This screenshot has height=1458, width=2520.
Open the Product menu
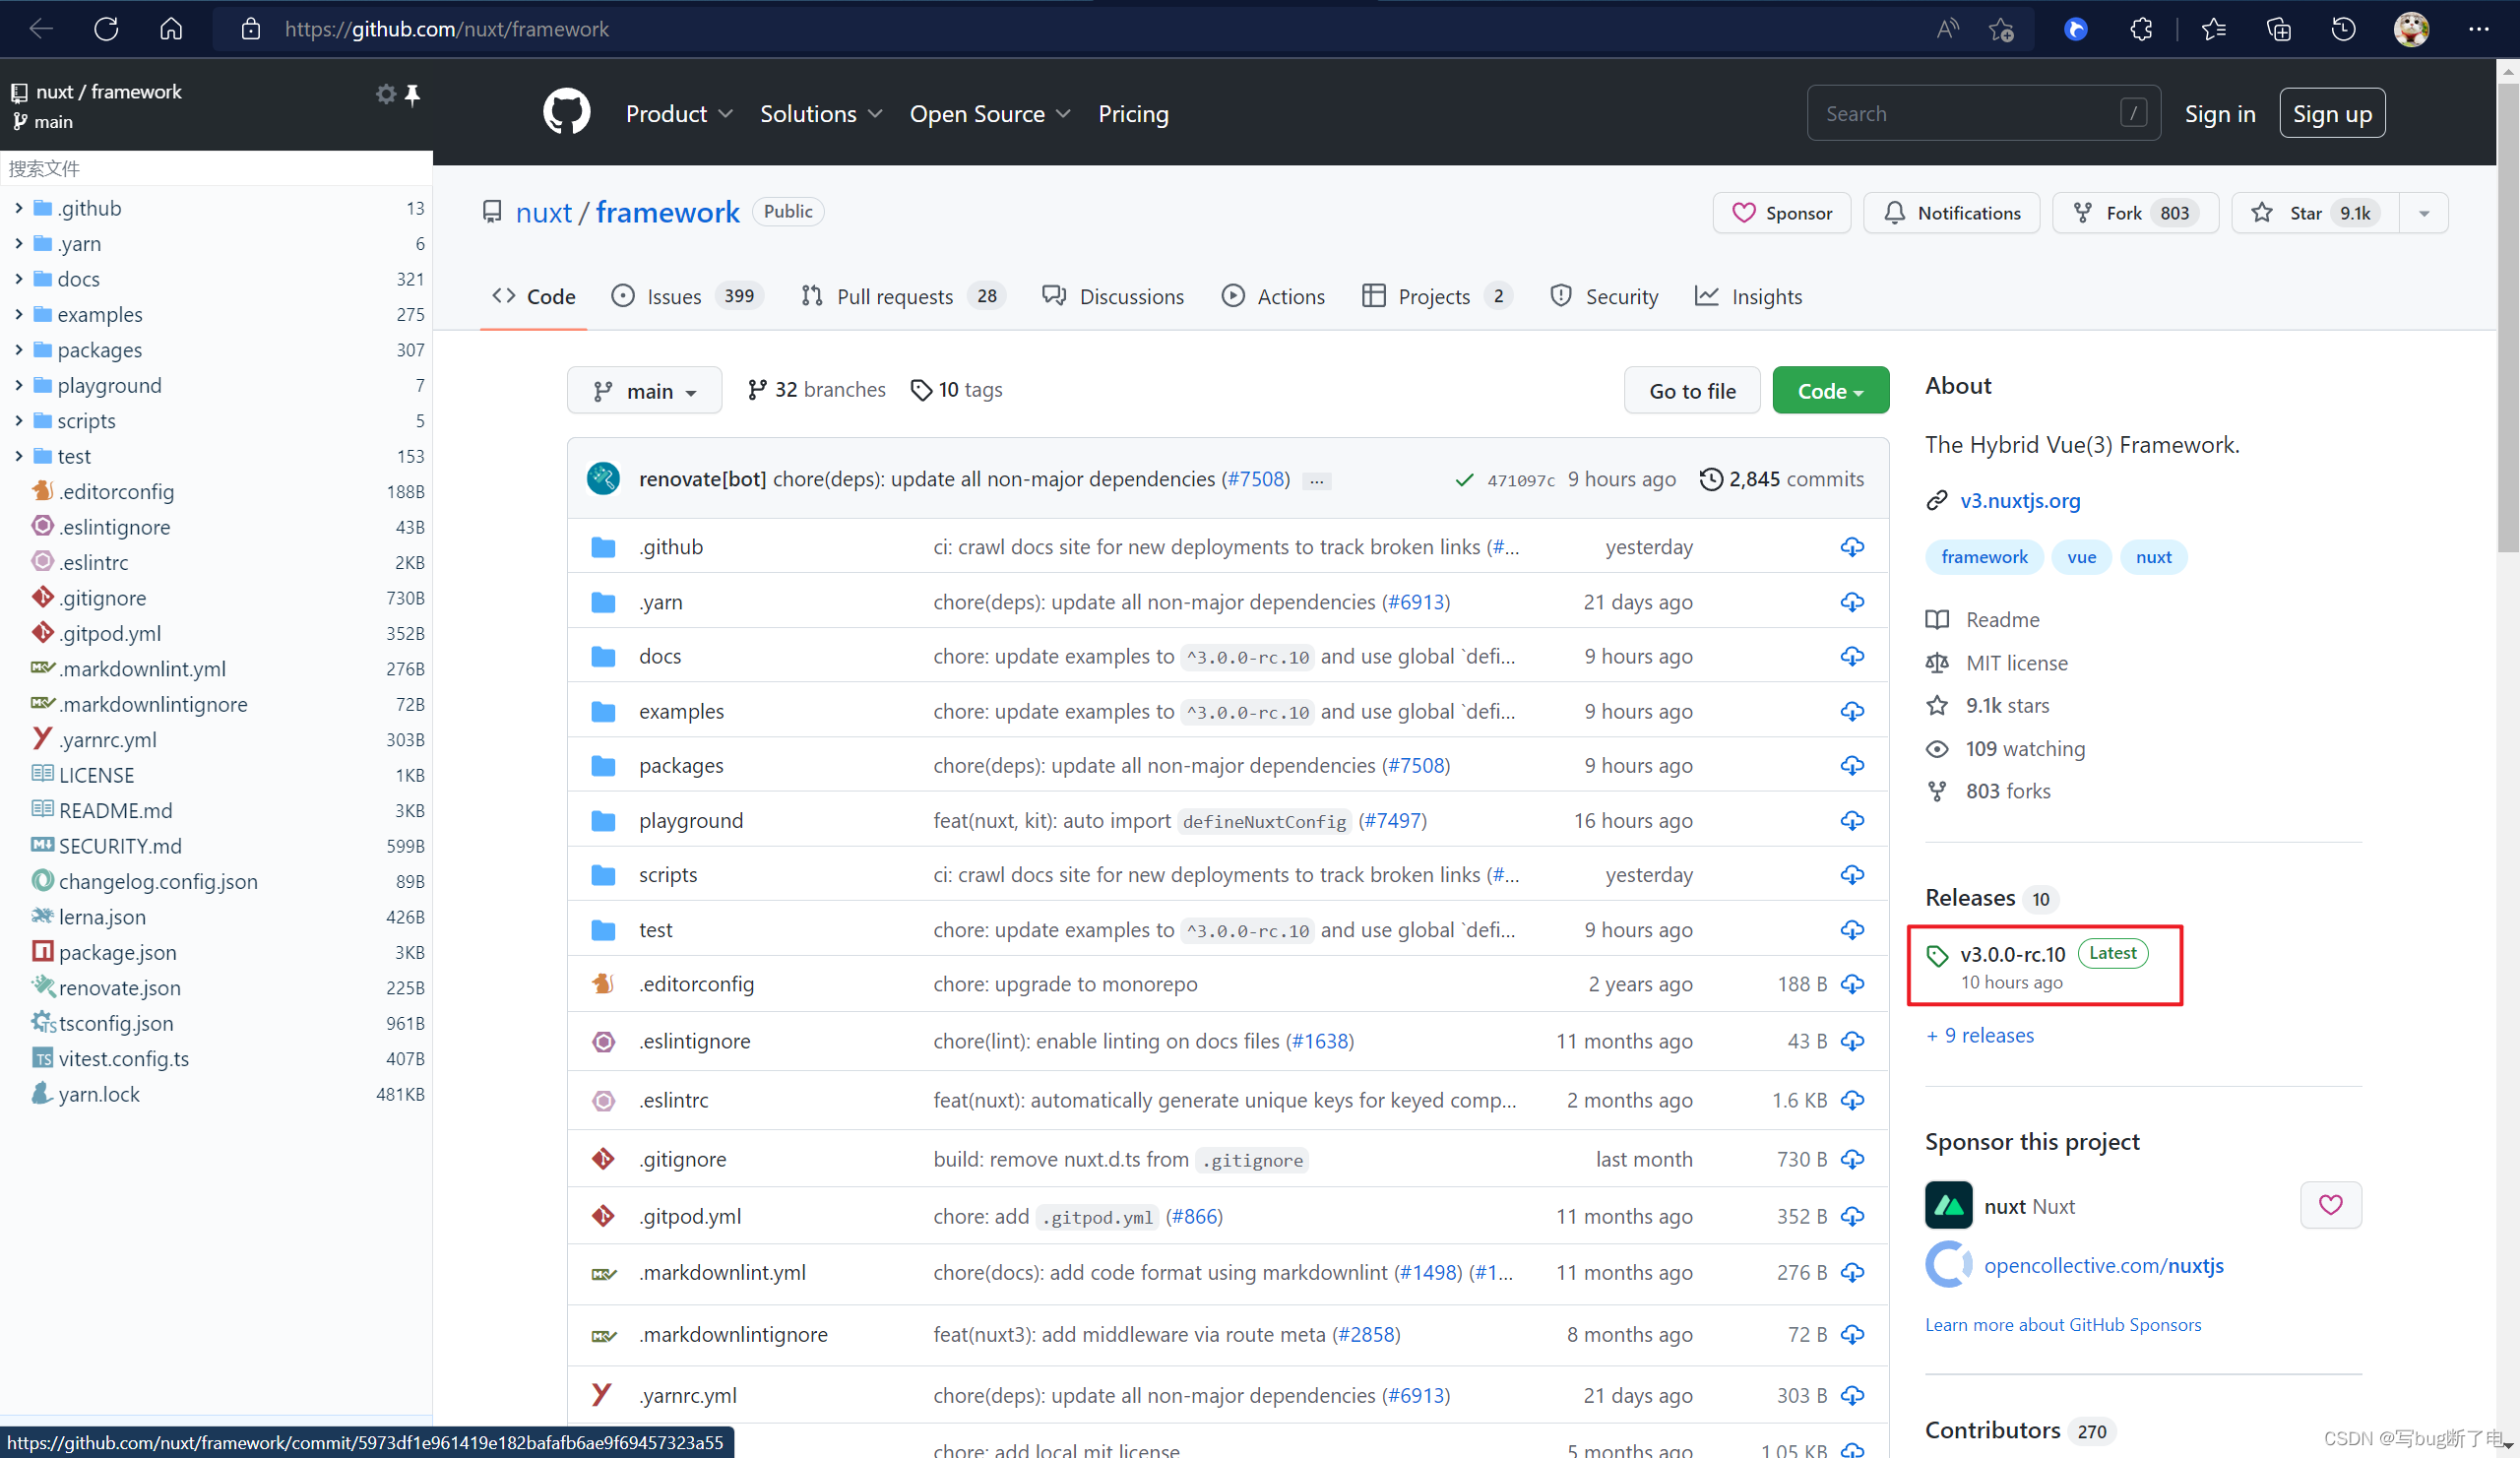(679, 114)
